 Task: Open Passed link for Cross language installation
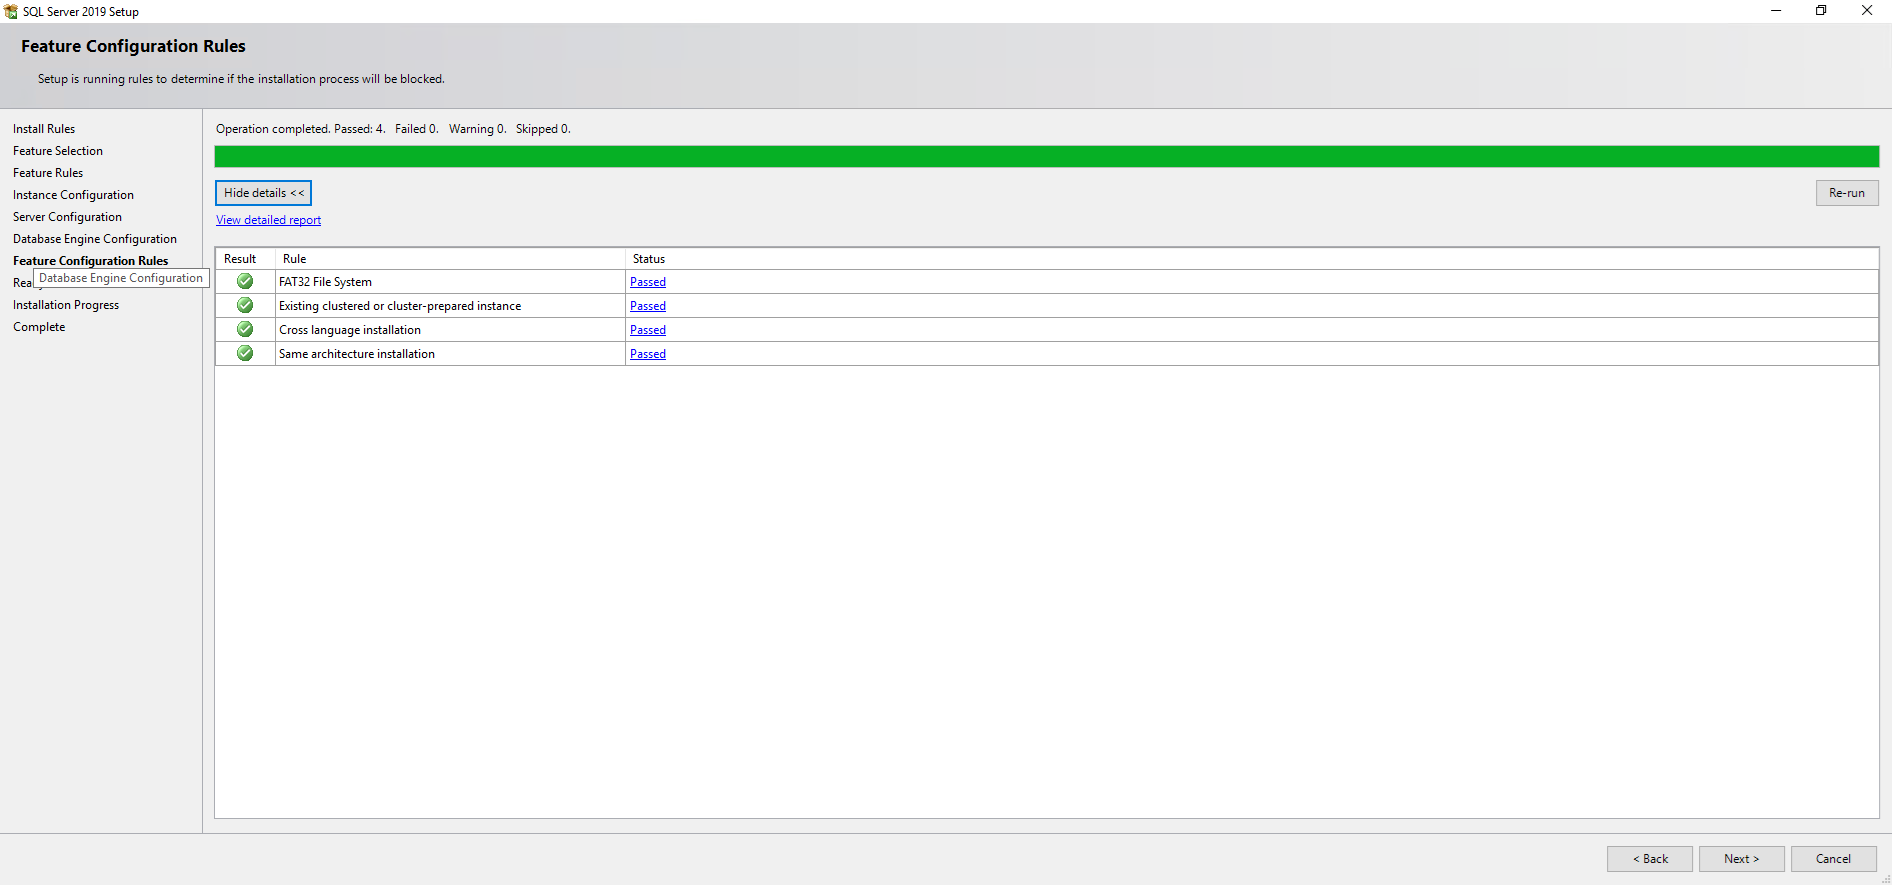click(647, 330)
